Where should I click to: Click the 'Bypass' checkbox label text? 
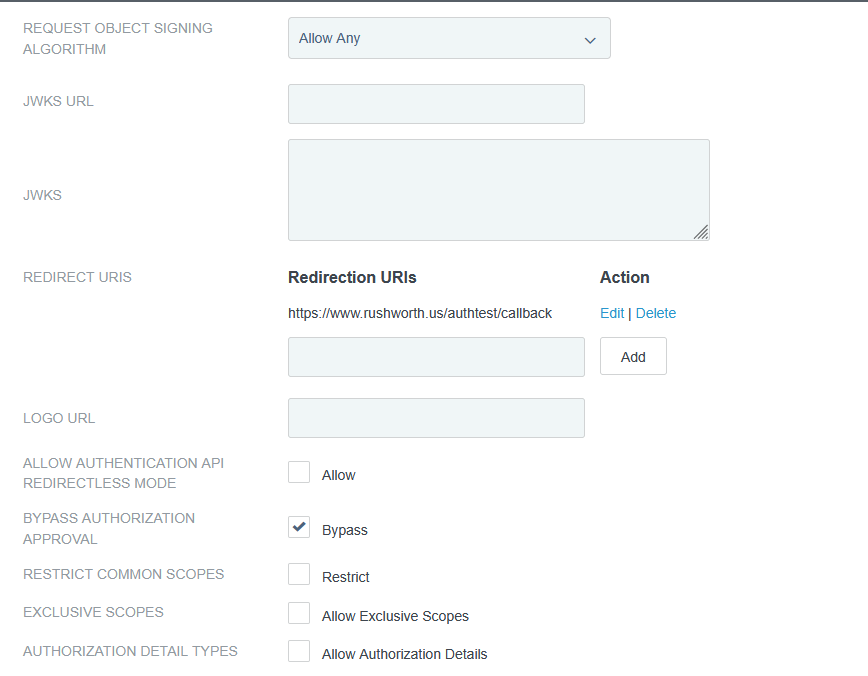345,530
